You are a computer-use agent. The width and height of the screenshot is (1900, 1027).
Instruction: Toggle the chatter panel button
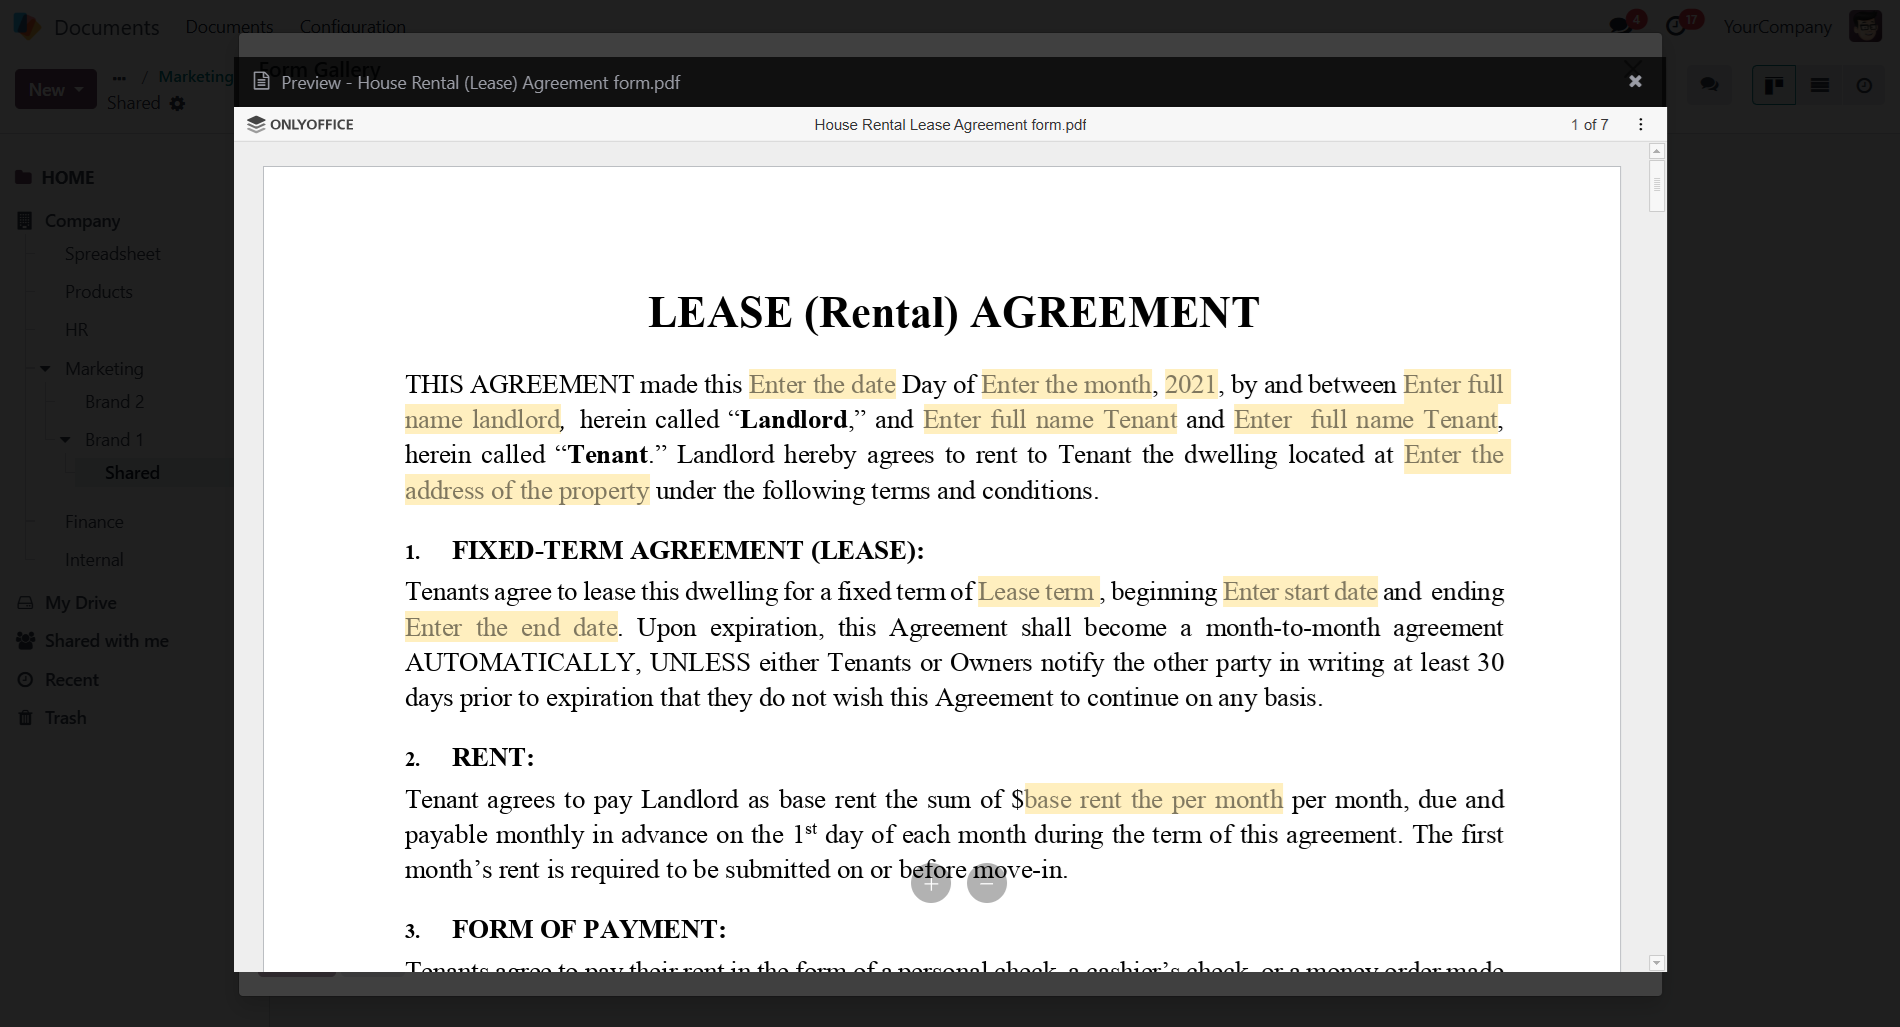1710,86
